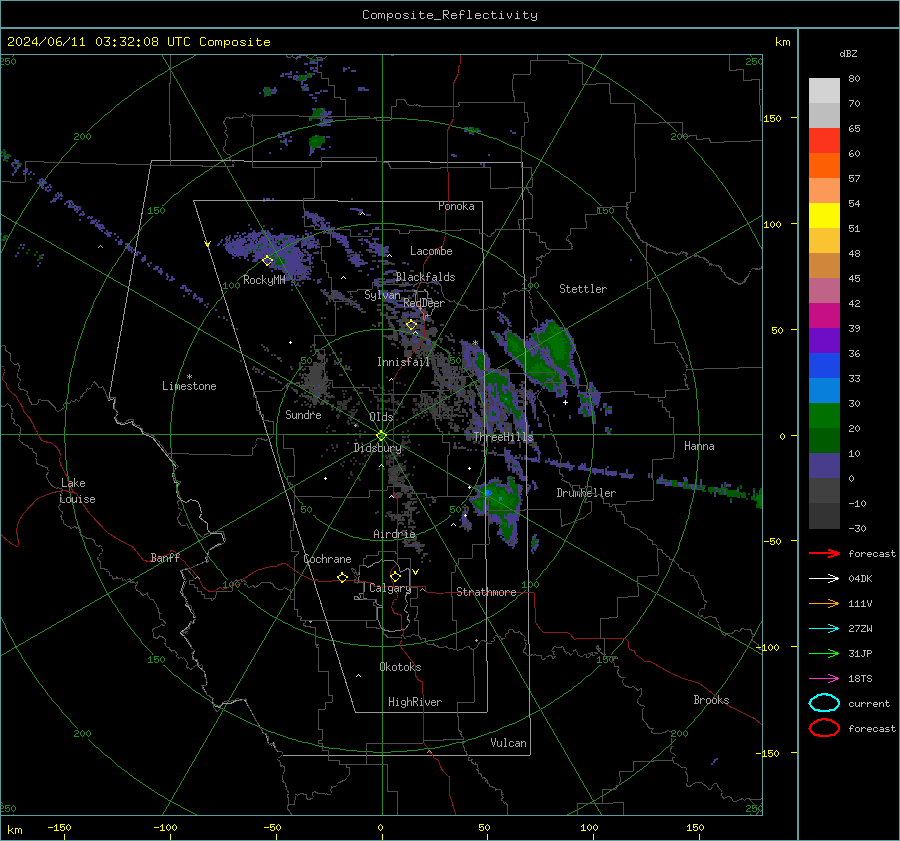Click the Drumheller town label
Screen dimensions: 900x841
(x=586, y=493)
